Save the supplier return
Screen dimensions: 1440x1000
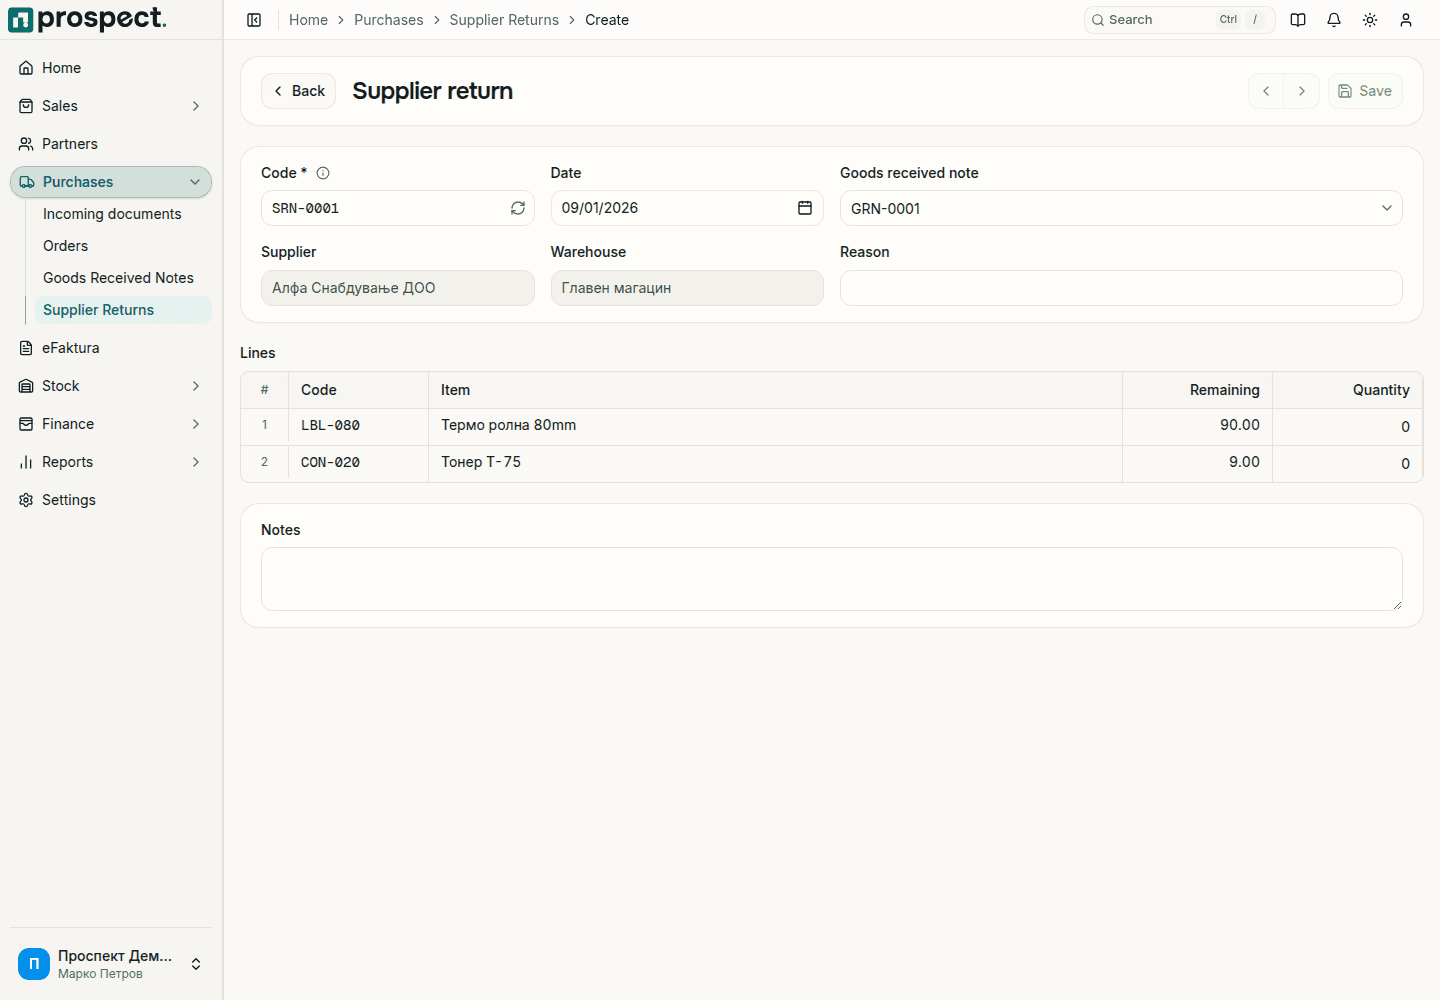(x=1365, y=91)
